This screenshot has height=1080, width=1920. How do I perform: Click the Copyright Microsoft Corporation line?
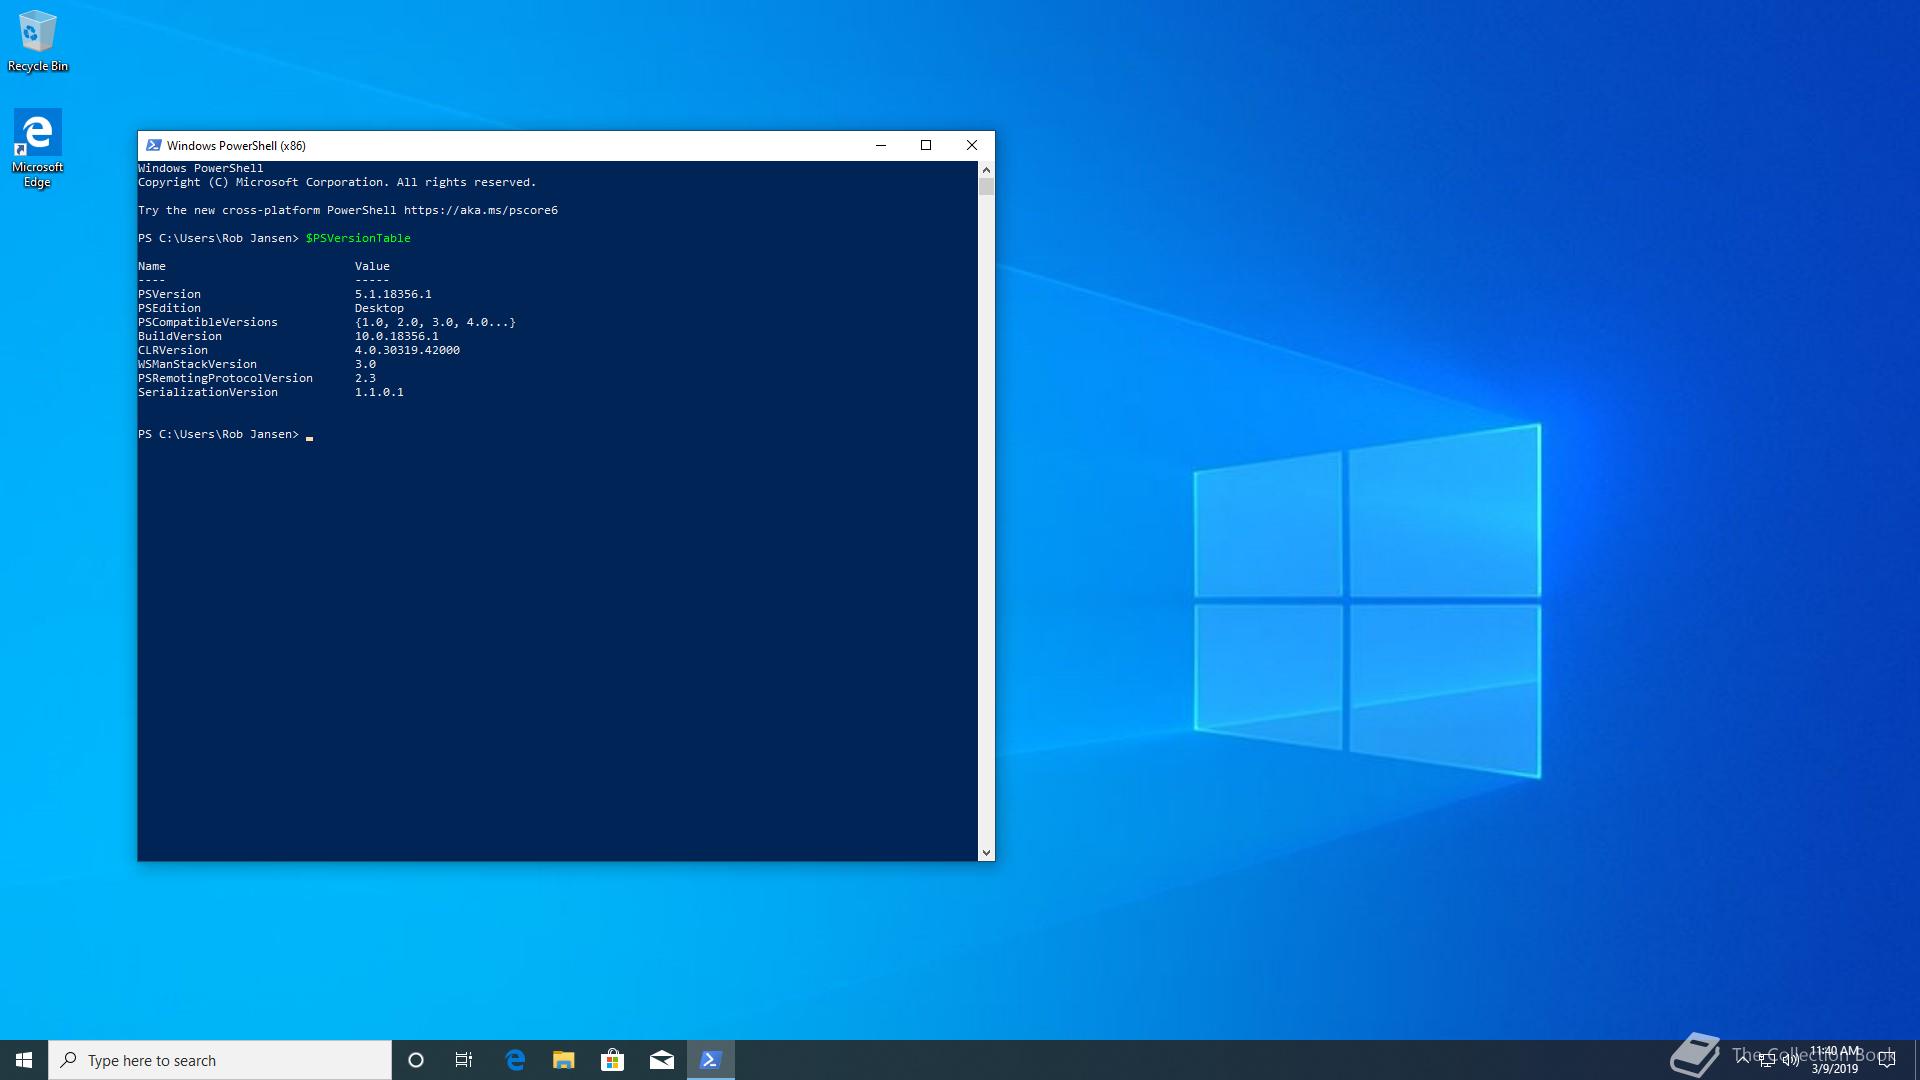tap(337, 182)
